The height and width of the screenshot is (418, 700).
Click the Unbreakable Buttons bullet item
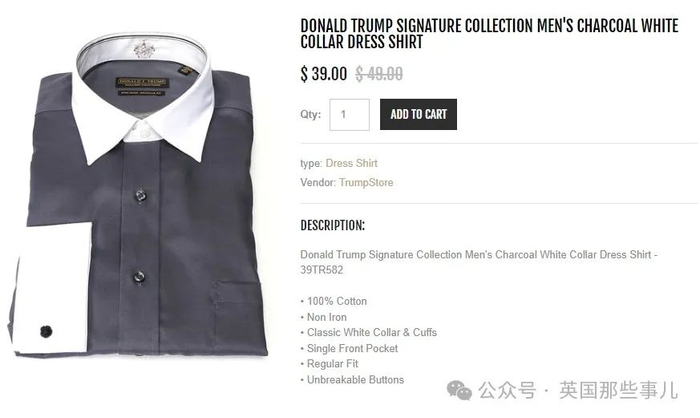pyautogui.click(x=355, y=380)
